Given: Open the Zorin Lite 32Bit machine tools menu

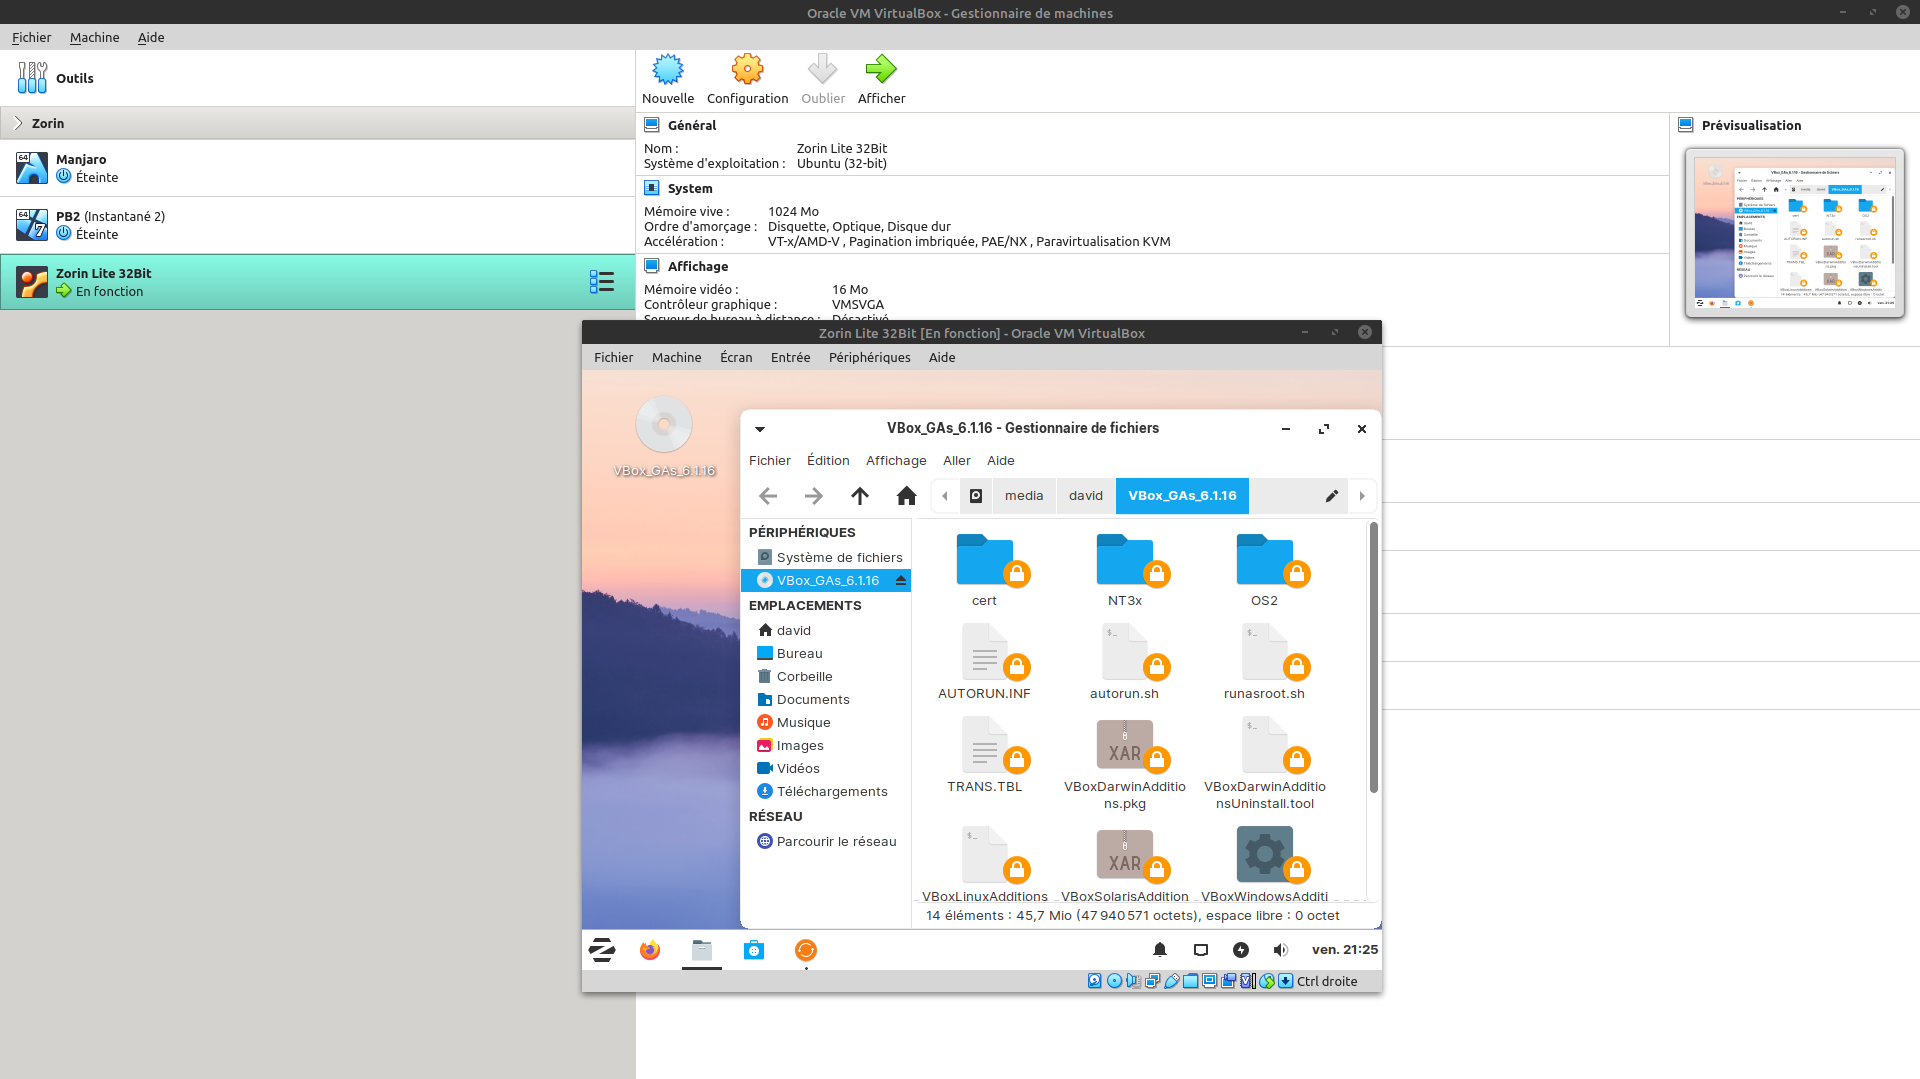Looking at the screenshot, I should 601,282.
